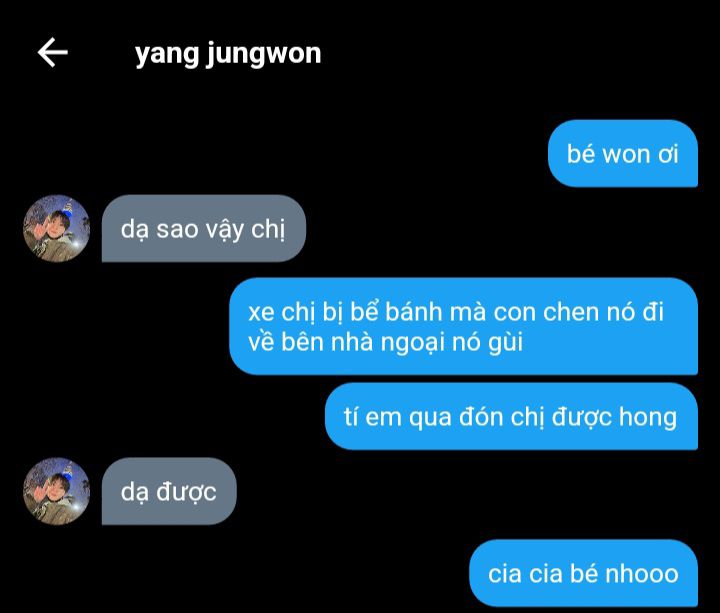Image resolution: width=720 pixels, height=613 pixels.
Task: Select the 'bé won ơi' message bubble
Action: [623, 154]
